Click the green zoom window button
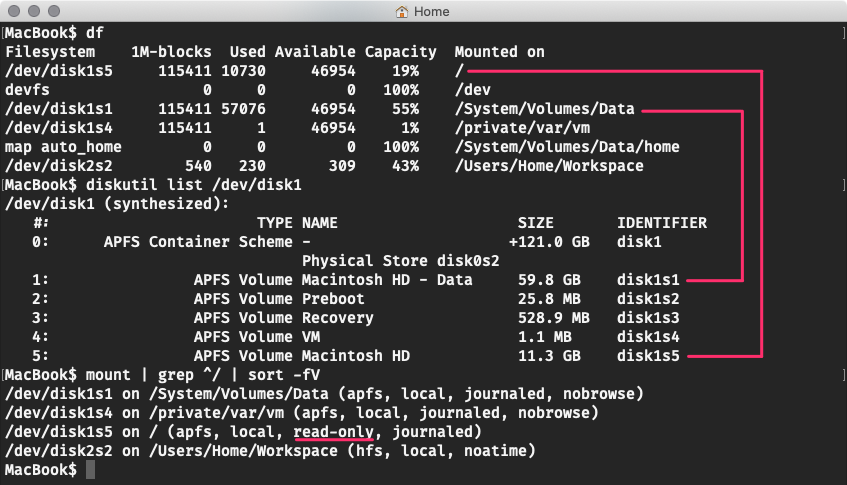Image resolution: width=847 pixels, height=485 pixels. coord(53,11)
